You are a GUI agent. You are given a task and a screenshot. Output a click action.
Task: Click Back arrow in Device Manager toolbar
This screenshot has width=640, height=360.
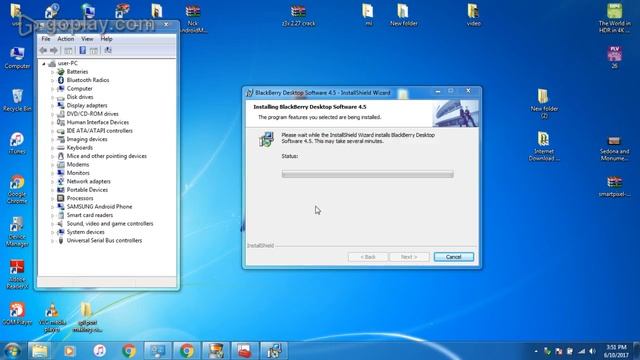coord(43,50)
